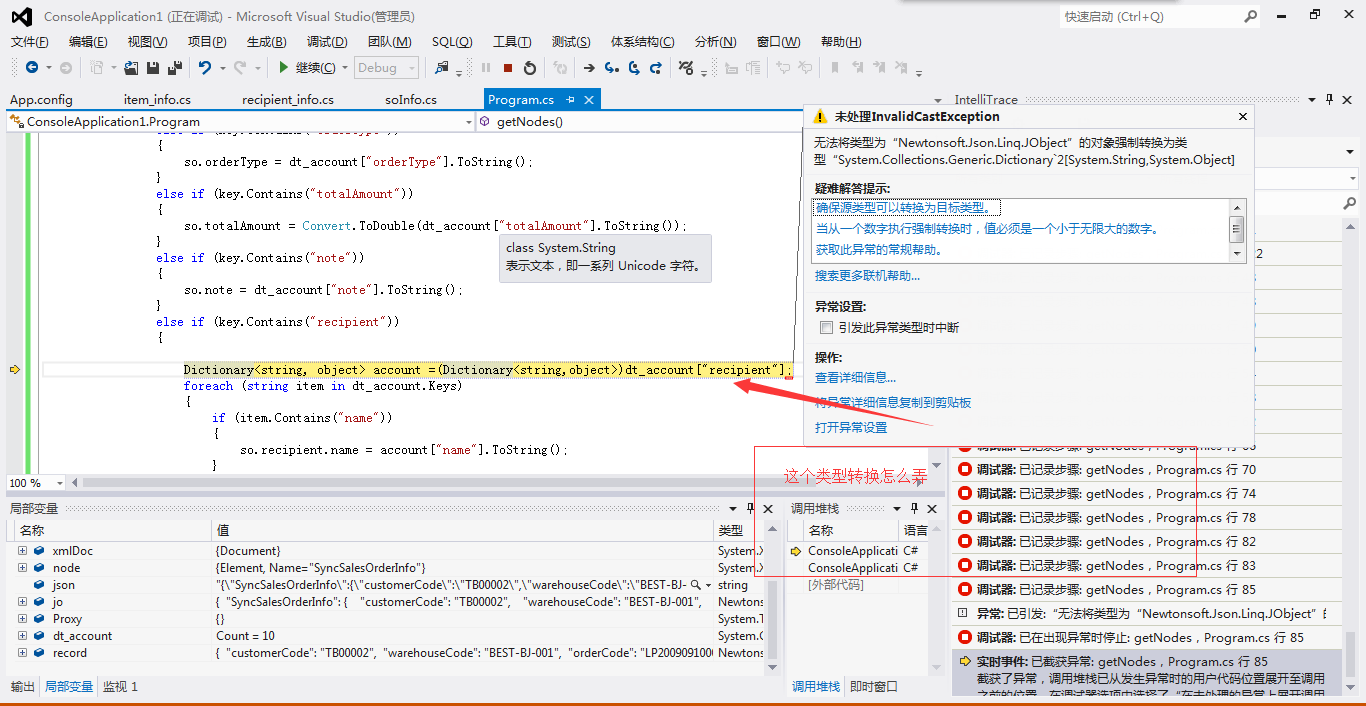Click the Open File icon in toolbar
Image resolution: width=1366 pixels, height=706 pixels.
(132, 68)
